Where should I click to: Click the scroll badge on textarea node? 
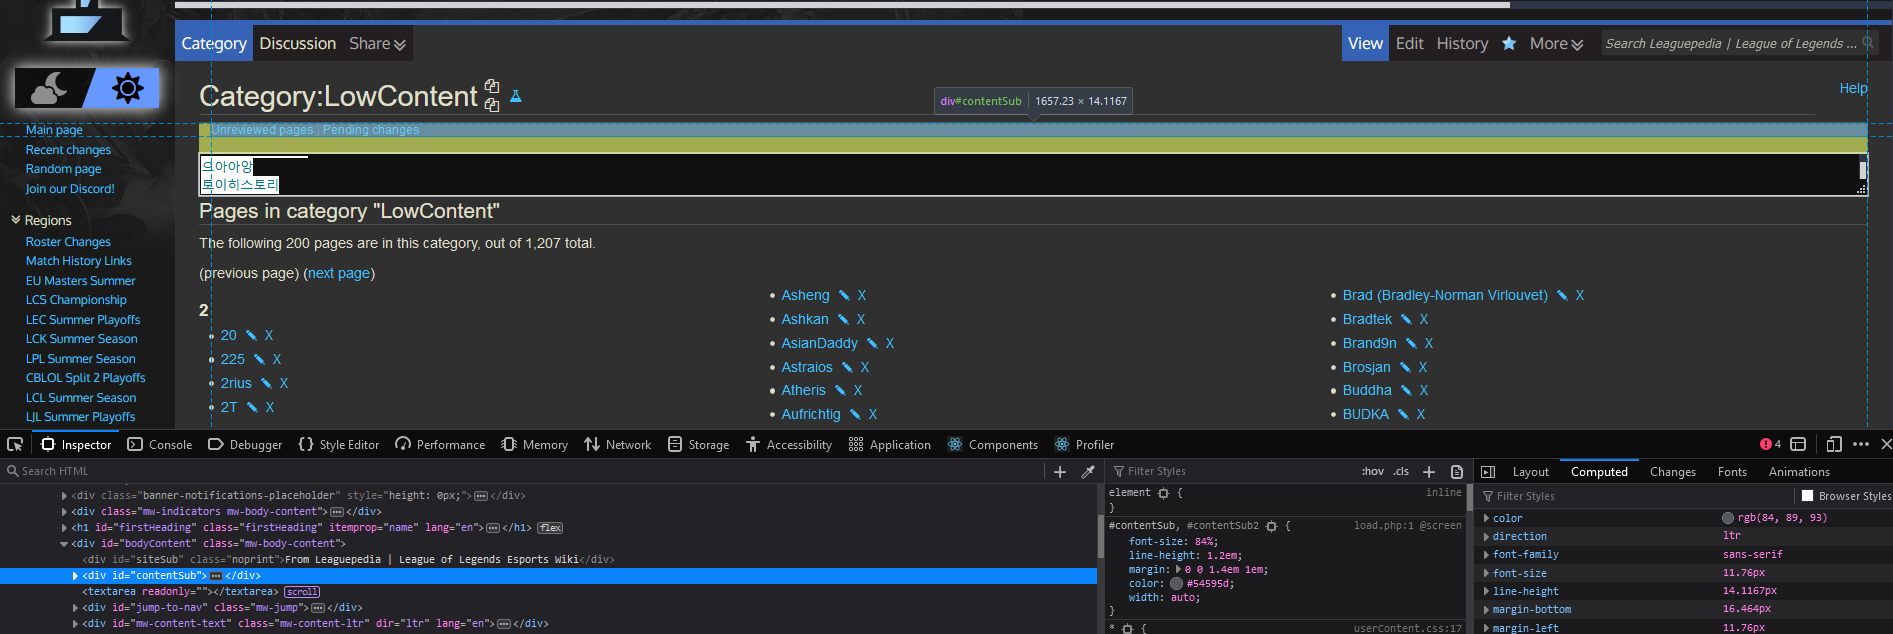(x=302, y=592)
